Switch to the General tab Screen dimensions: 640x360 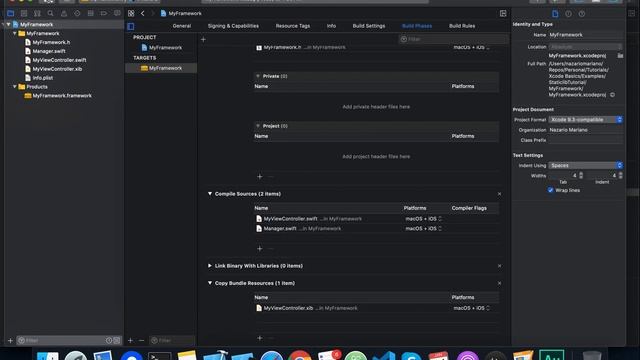click(182, 26)
